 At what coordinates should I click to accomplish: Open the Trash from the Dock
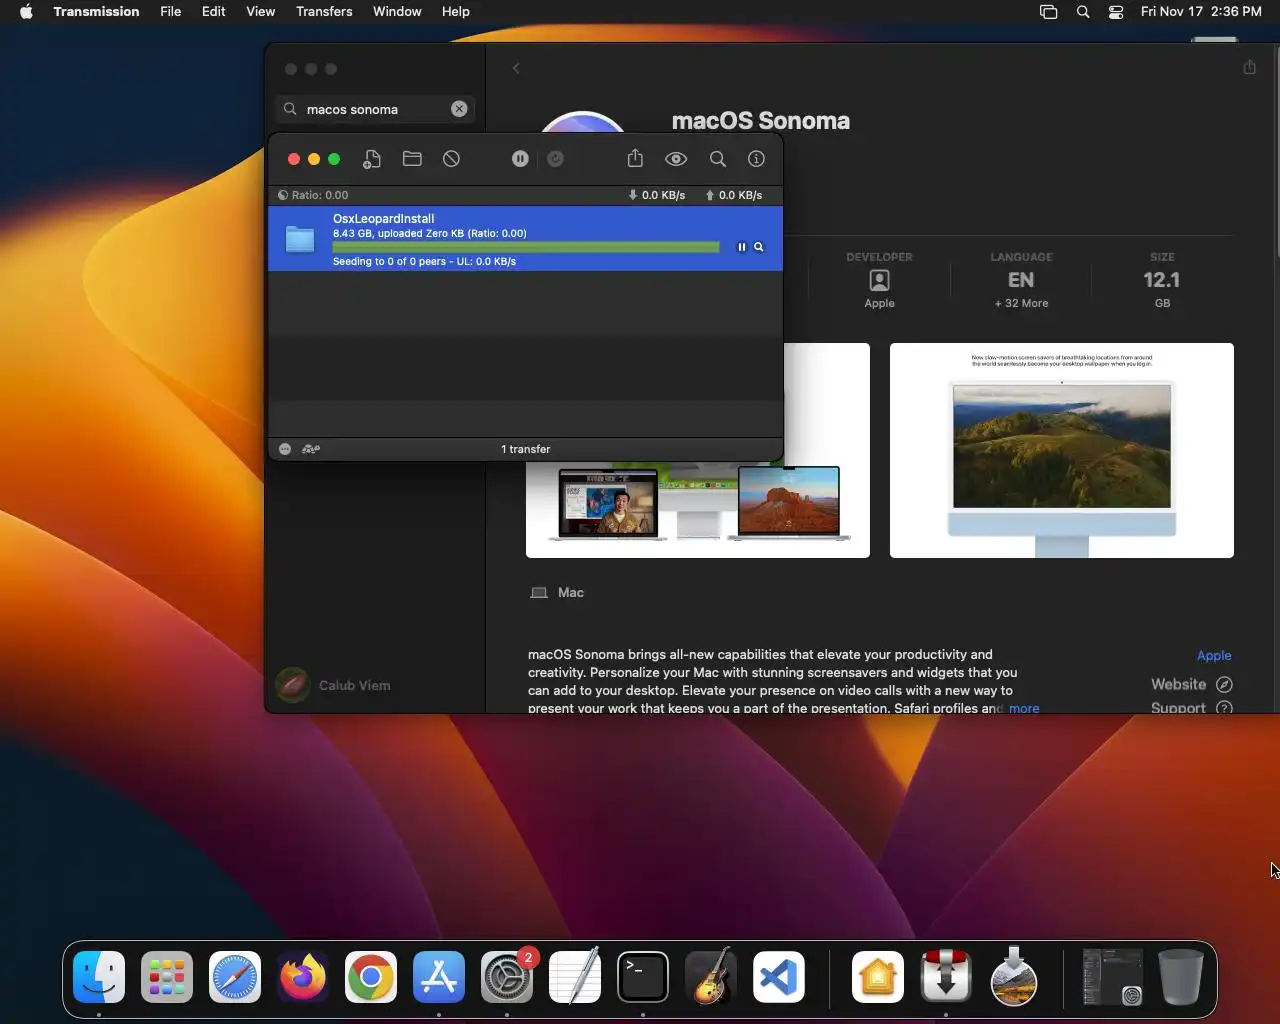tap(1181, 976)
